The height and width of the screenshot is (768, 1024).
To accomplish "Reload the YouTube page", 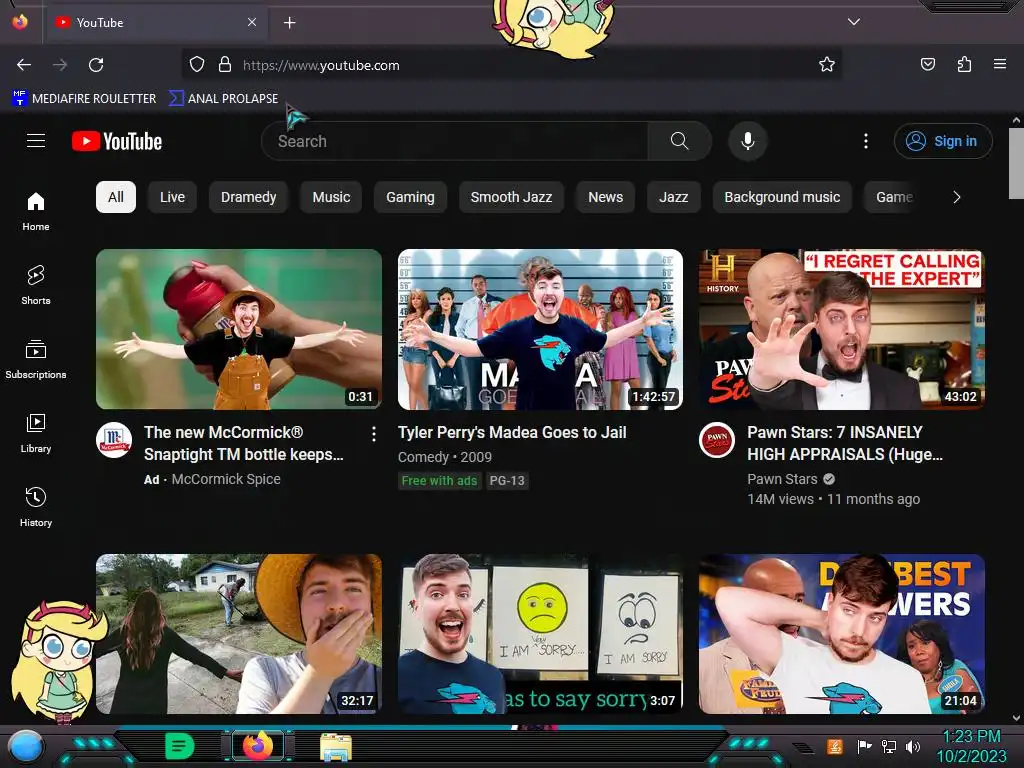I will click(96, 65).
